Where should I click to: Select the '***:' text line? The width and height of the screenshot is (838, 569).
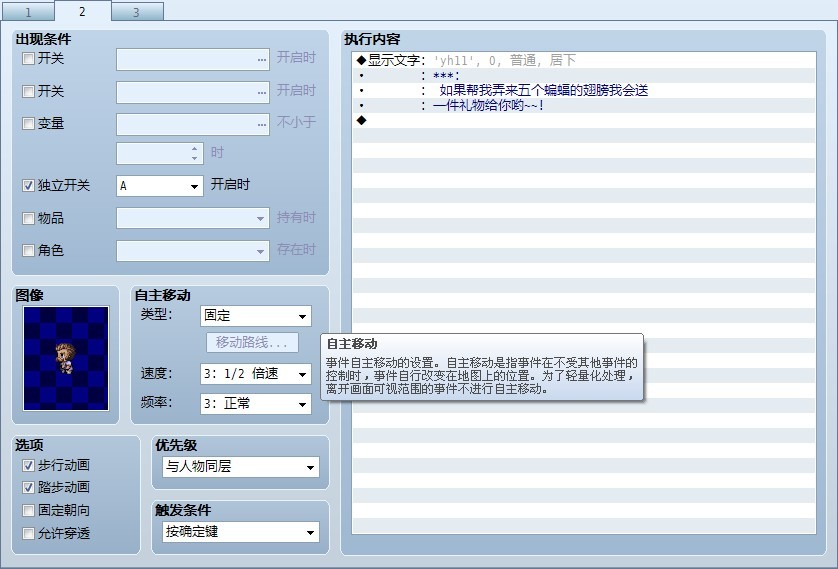pyautogui.click(x=584, y=75)
